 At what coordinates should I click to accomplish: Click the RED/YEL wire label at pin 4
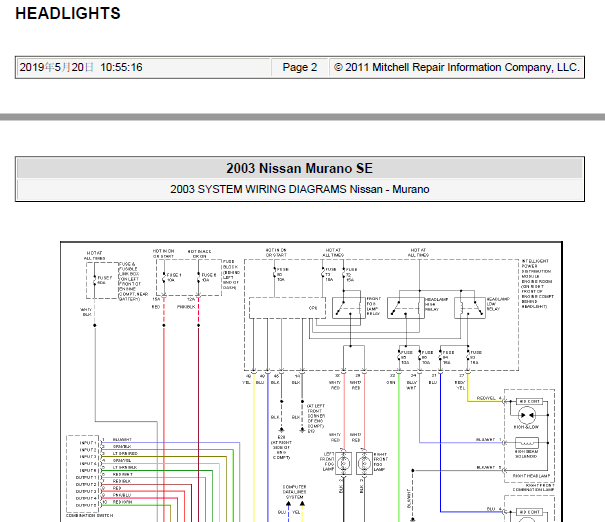(486, 398)
